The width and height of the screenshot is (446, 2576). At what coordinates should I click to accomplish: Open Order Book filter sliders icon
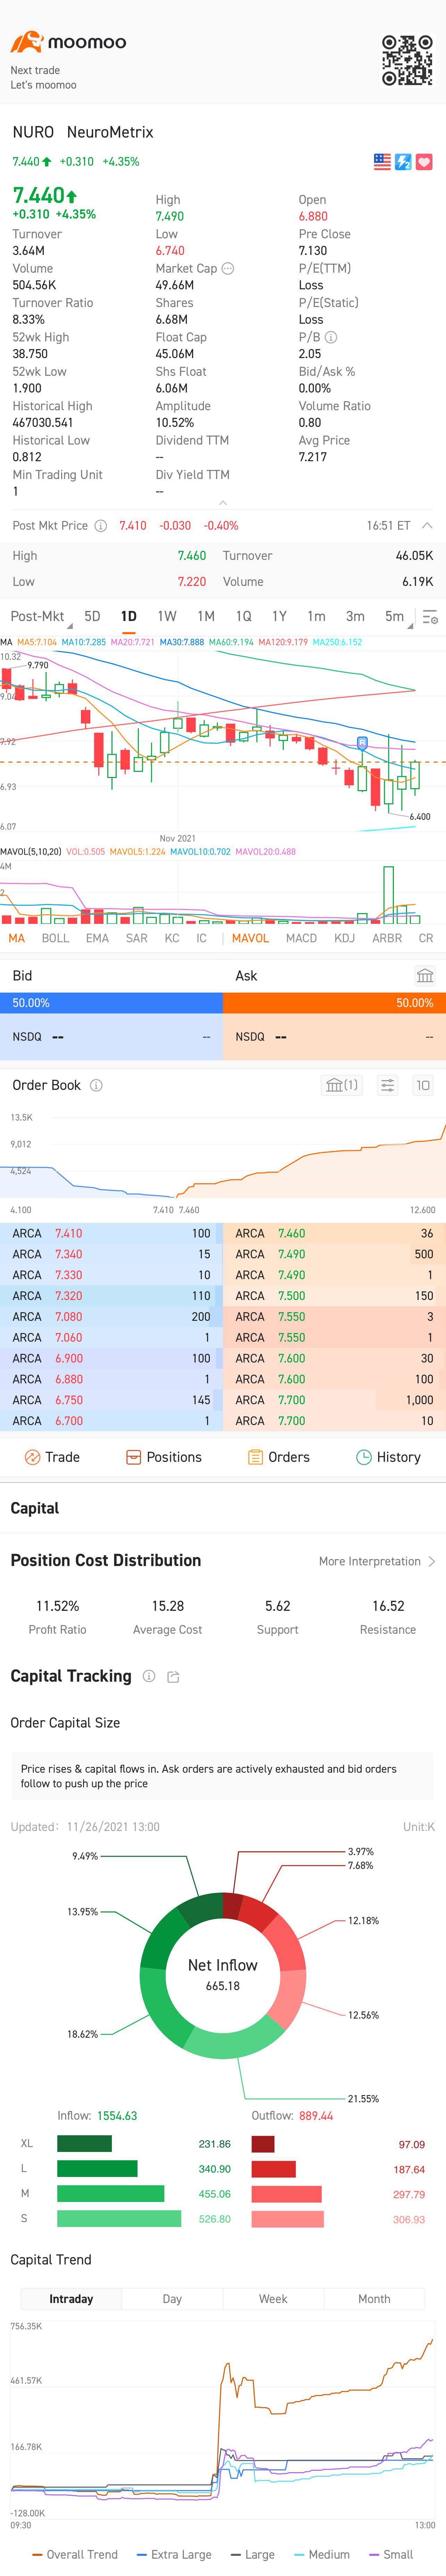(x=388, y=1085)
